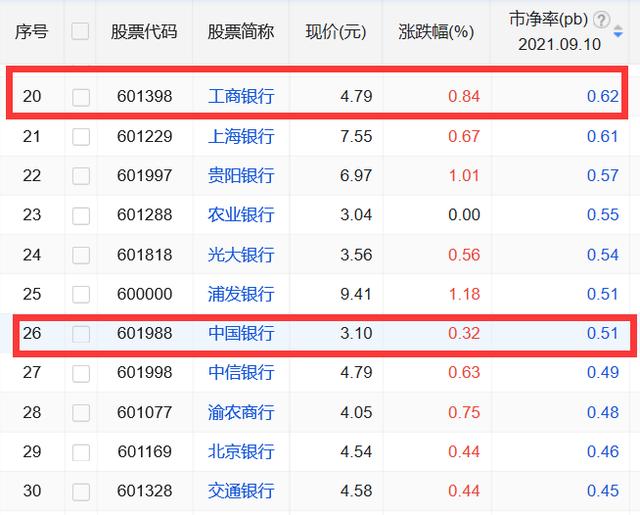Open the 中国银行 stock link
Viewport: 640px width, 515px height.
coord(241,333)
